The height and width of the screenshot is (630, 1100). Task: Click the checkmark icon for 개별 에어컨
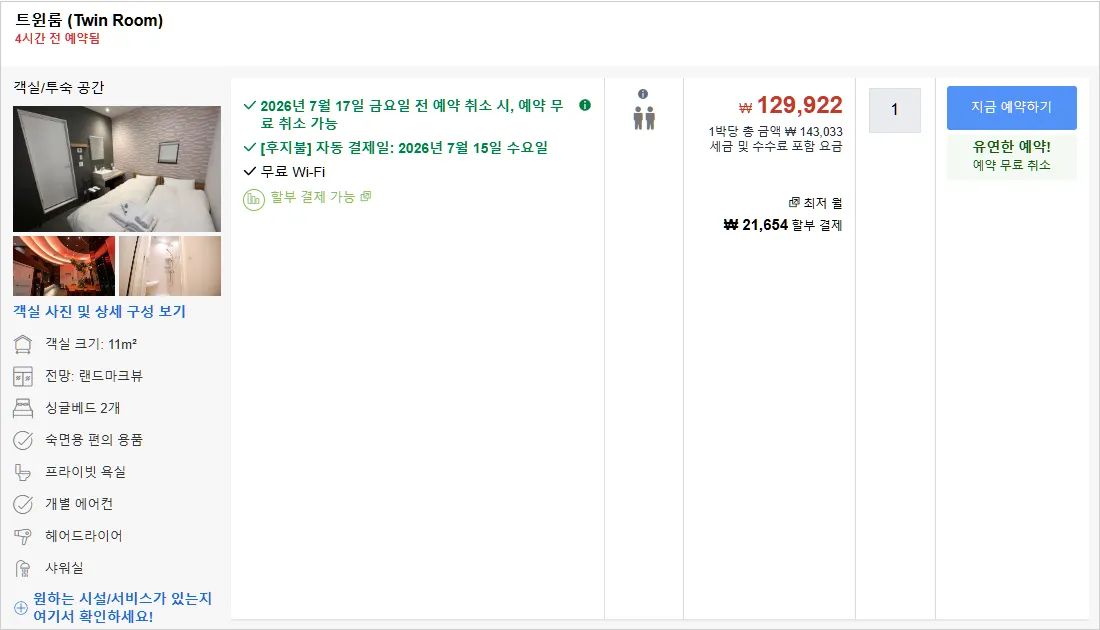click(23, 504)
